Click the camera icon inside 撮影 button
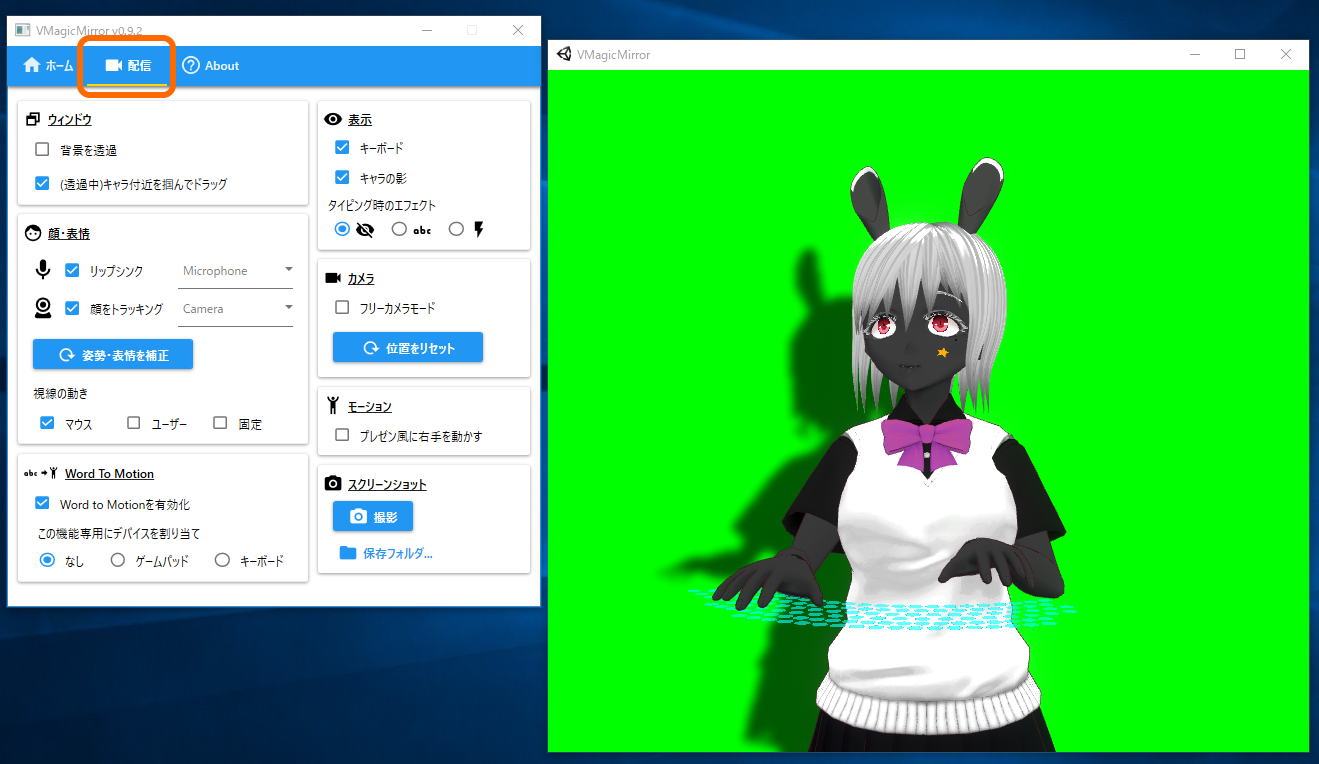The image size is (1319, 764). click(x=358, y=517)
